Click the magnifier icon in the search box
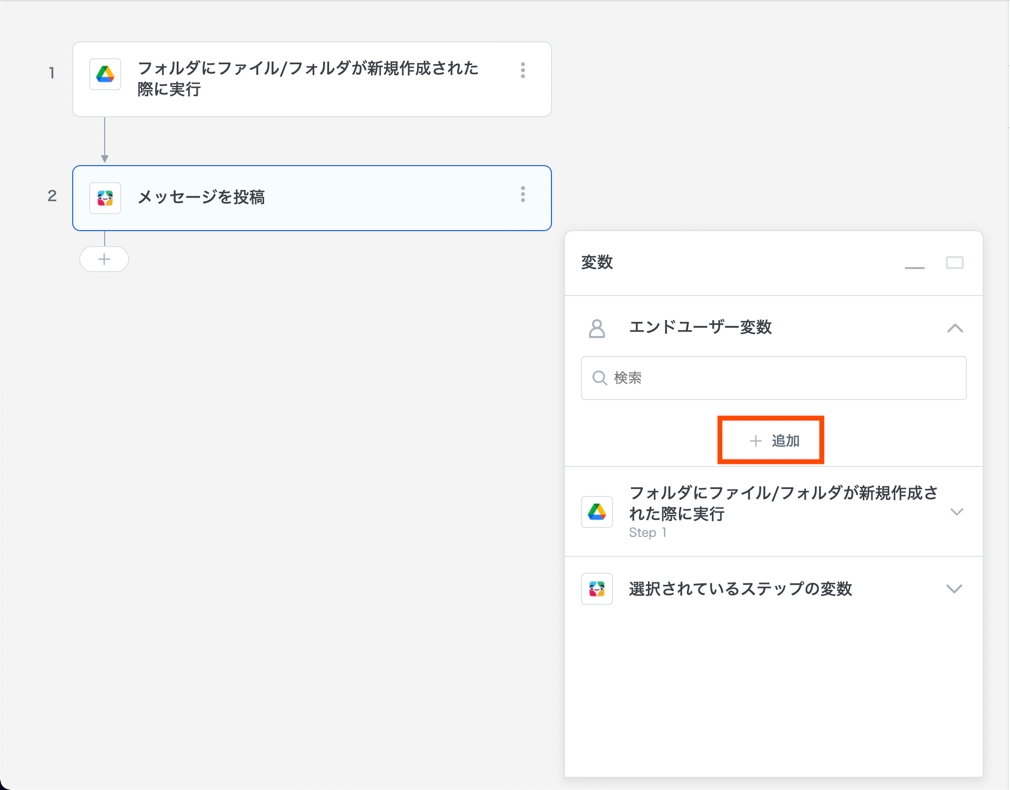The width and height of the screenshot is (1010, 790). tap(600, 378)
